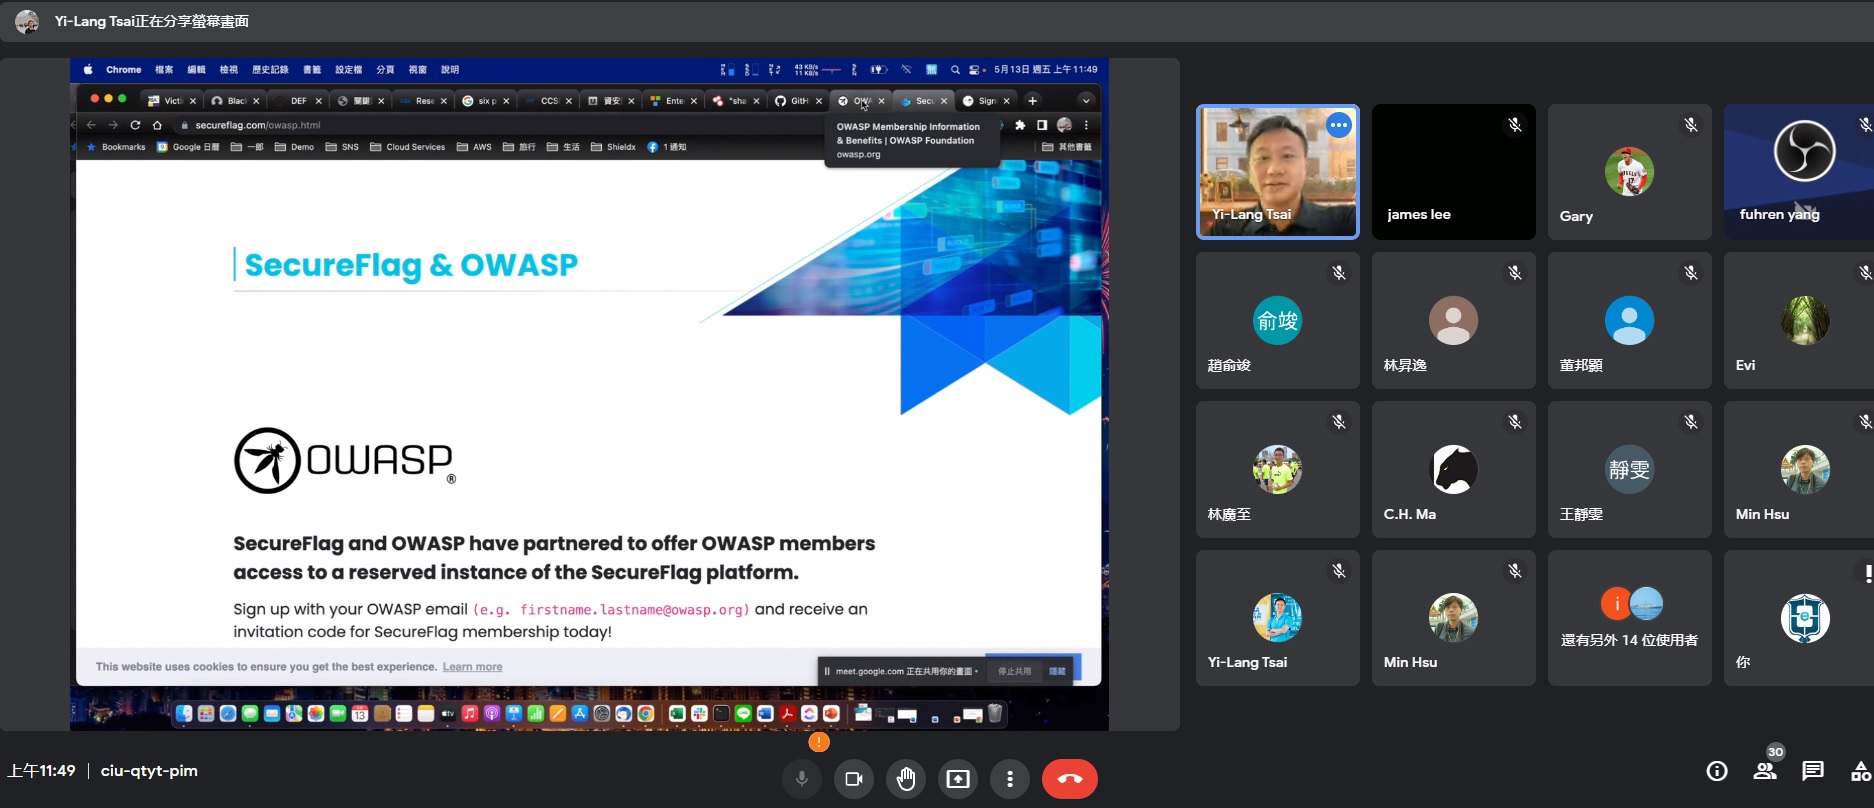Open the Present now screen-share button
The width and height of the screenshot is (1874, 808).
958,779
